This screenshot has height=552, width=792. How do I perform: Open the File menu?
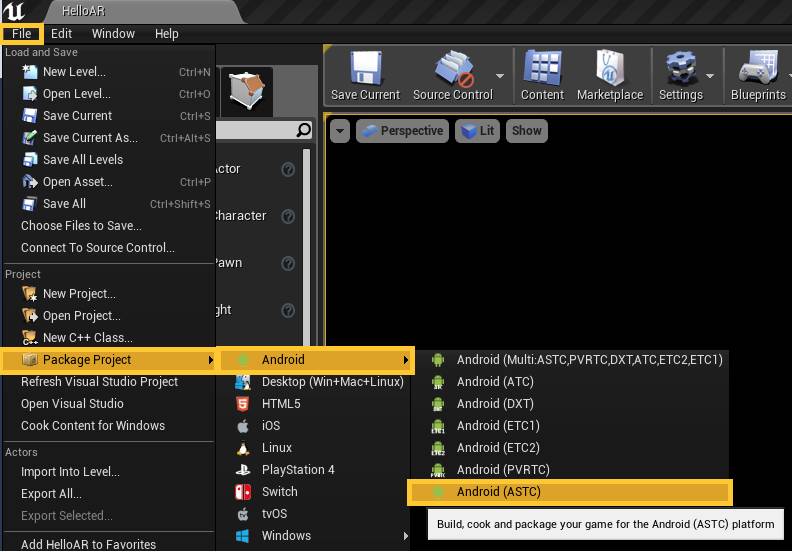(22, 34)
